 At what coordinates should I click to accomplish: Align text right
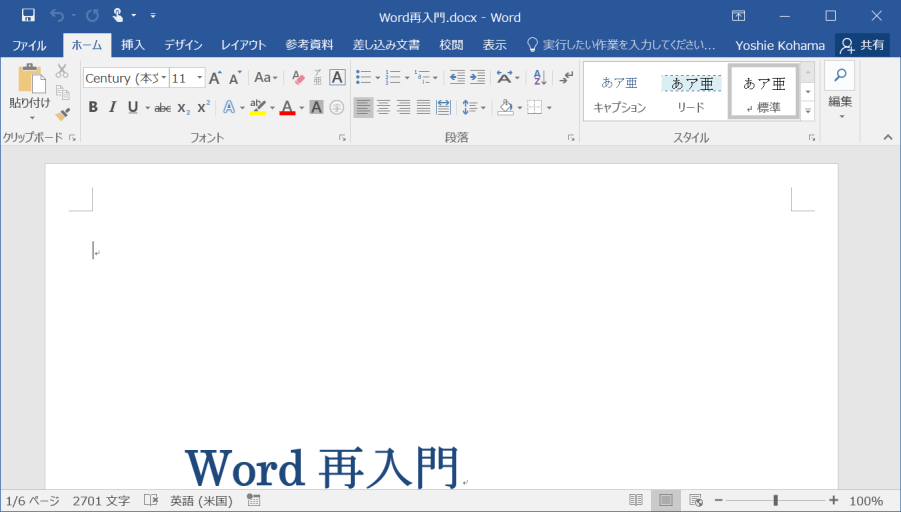point(403,107)
